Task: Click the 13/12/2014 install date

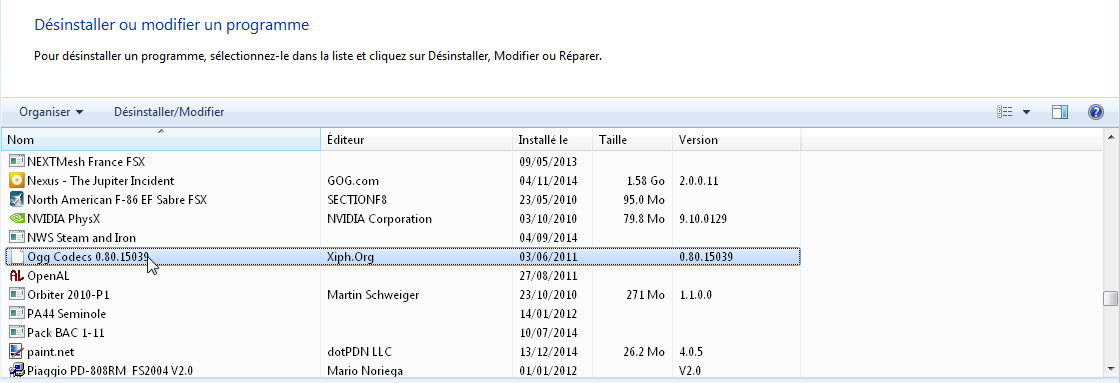Action: coord(548,352)
